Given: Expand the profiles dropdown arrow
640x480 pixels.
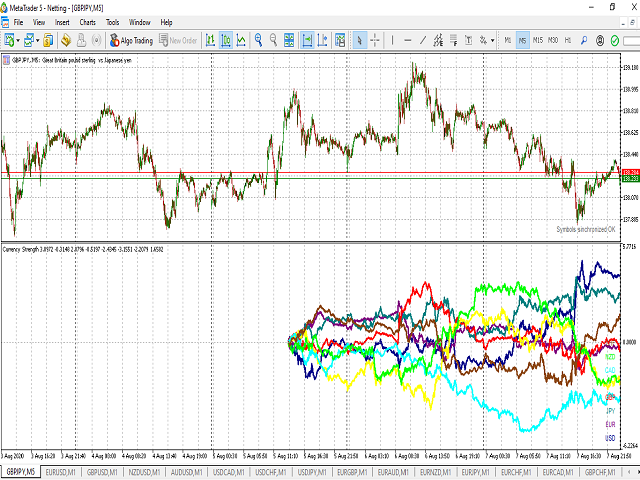Looking at the screenshot, I should point(39,40).
